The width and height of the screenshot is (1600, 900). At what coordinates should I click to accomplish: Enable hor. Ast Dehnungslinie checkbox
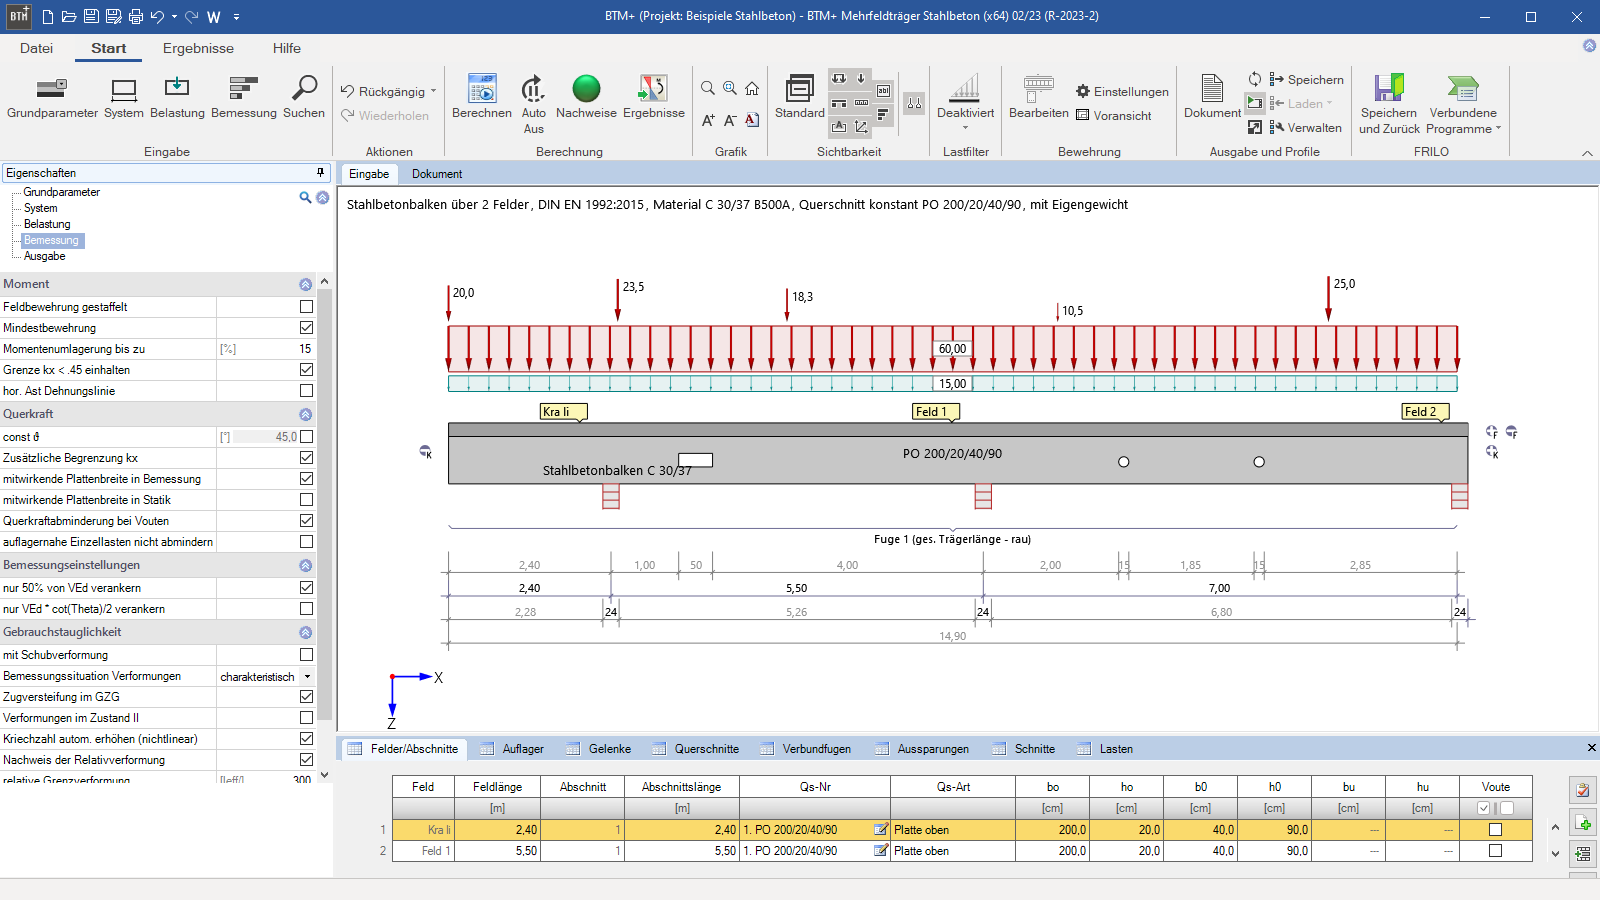[x=306, y=391]
